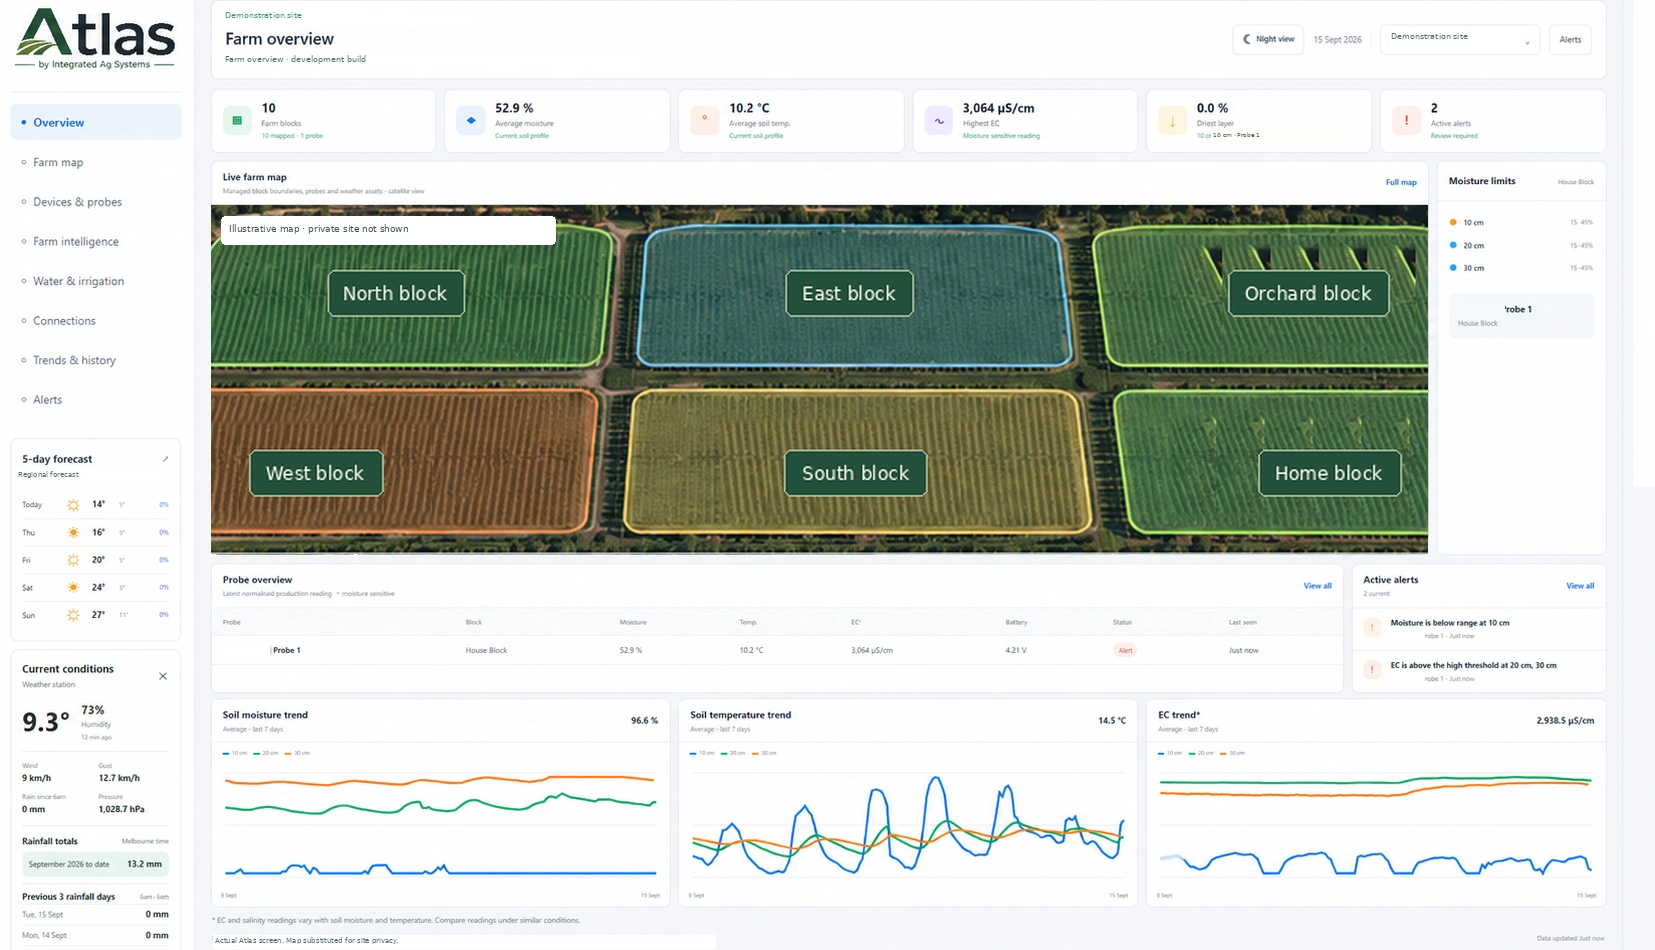Screen dimensions: 1655x950
Task: Click the Driest layer down-arrow icon
Action: pos(1172,121)
